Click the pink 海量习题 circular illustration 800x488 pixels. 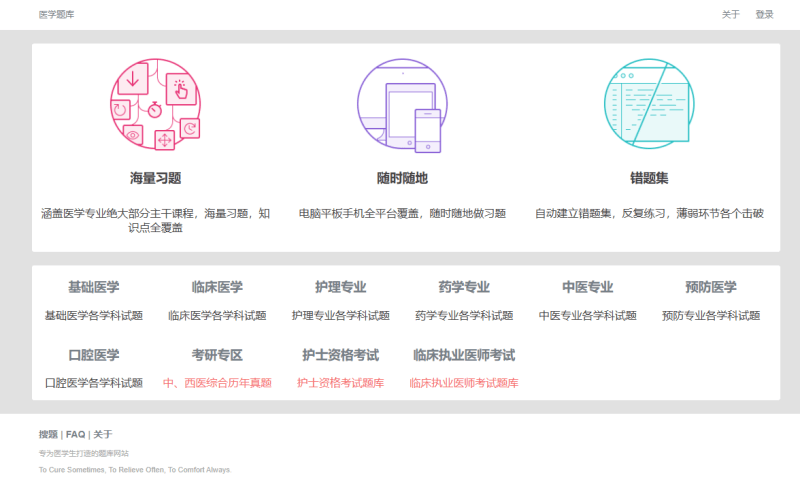point(156,104)
